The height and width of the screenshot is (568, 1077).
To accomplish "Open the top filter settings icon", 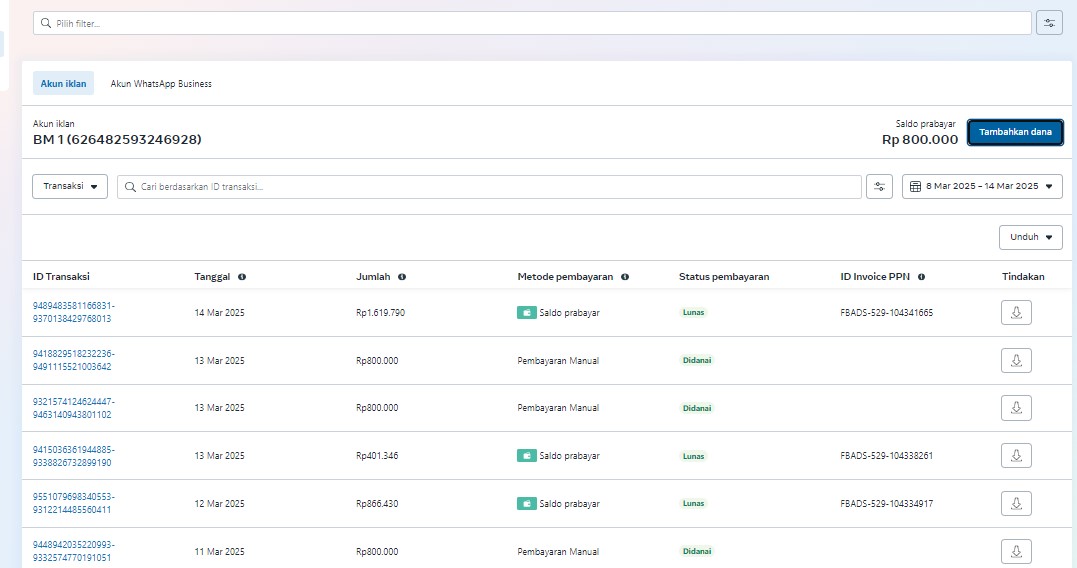I will point(1049,23).
